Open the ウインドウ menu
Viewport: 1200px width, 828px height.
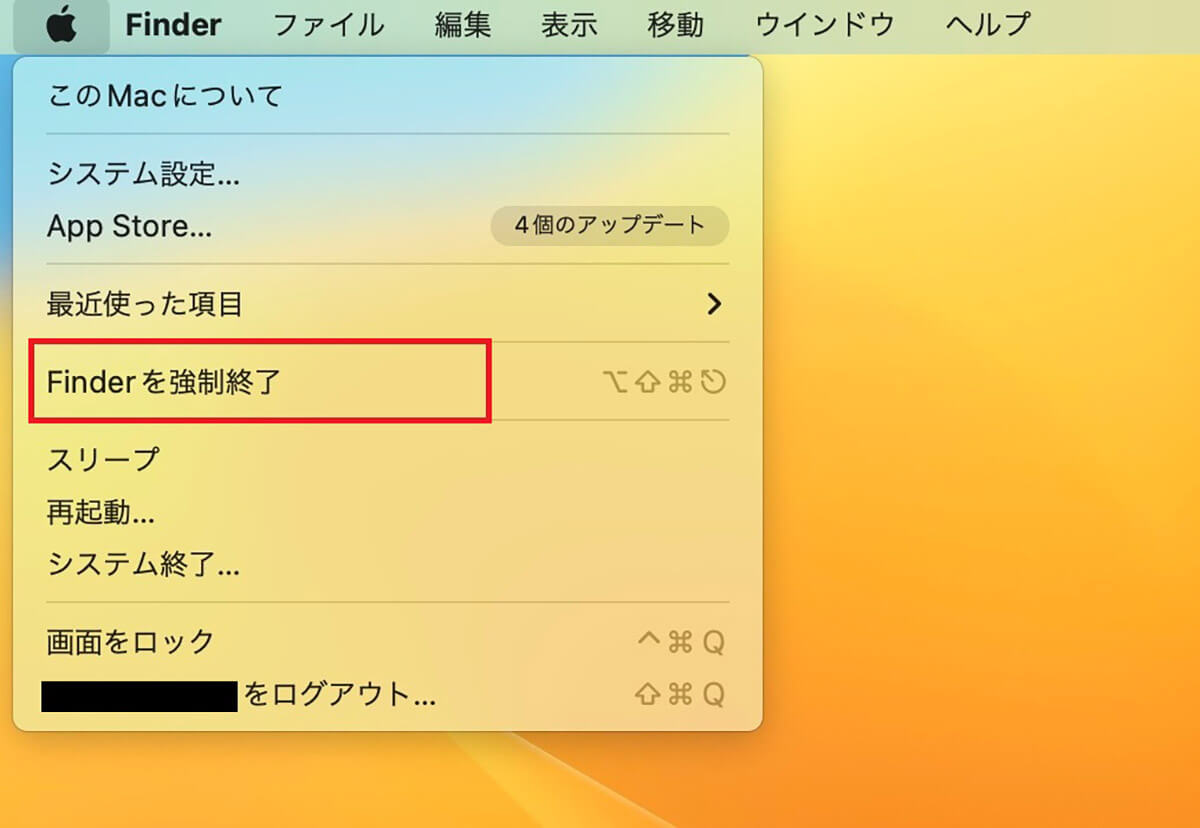click(824, 25)
